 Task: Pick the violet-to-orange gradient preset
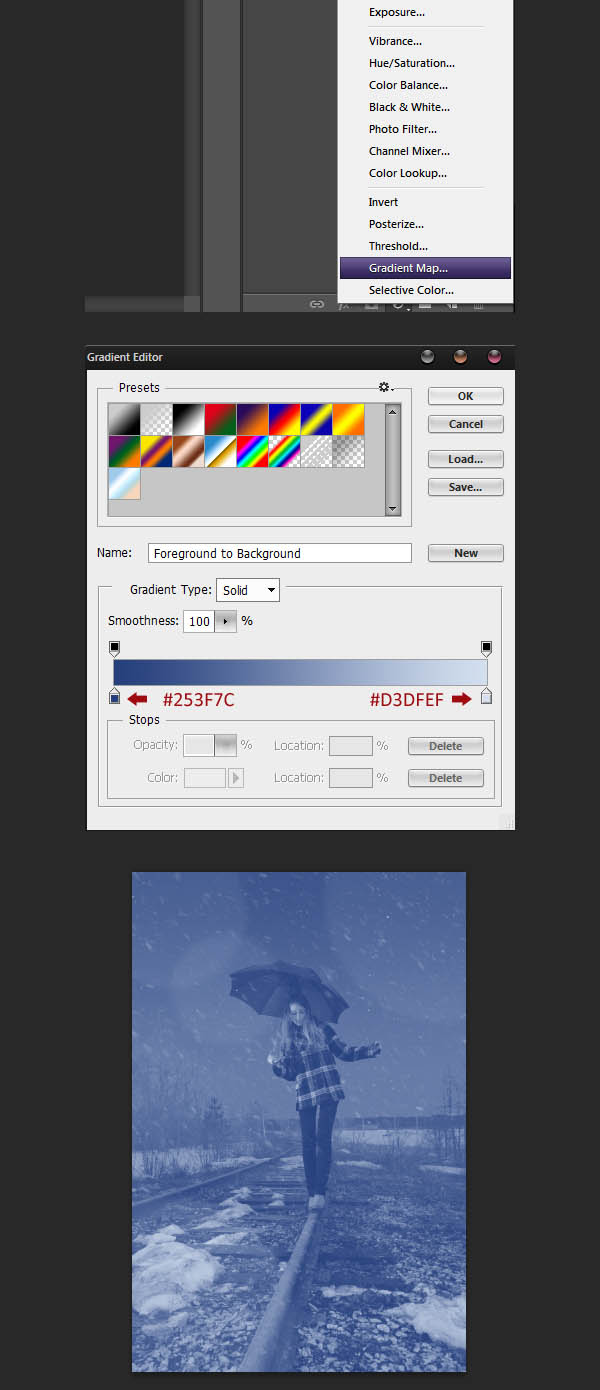pyautogui.click(x=253, y=420)
